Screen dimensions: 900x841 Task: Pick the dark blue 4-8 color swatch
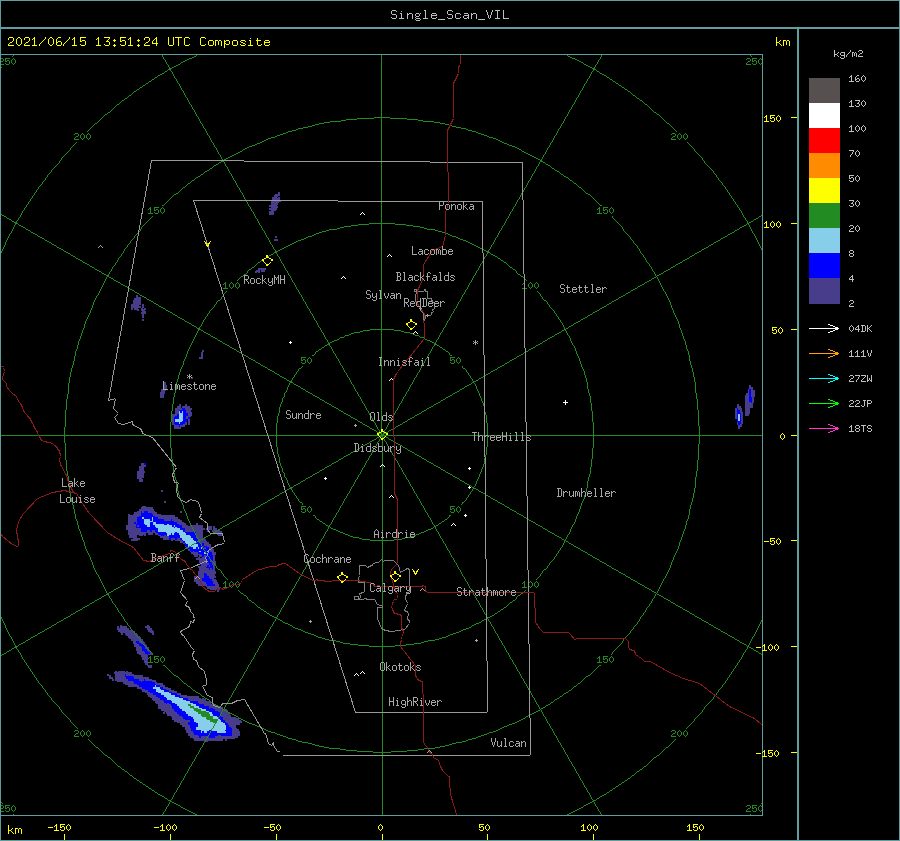pos(824,265)
